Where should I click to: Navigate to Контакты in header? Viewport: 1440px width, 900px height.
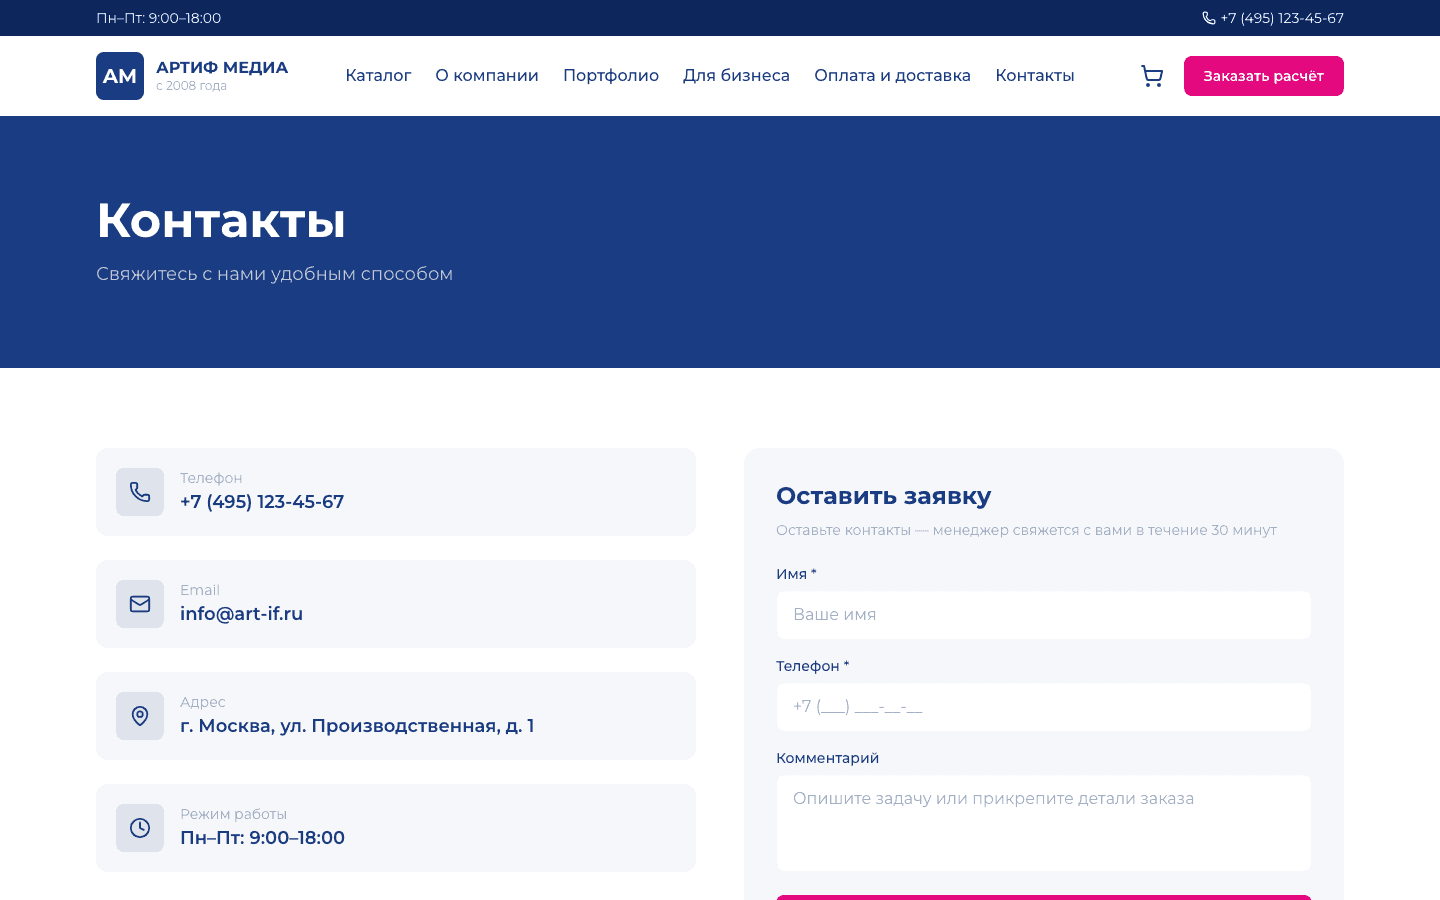coord(1035,76)
